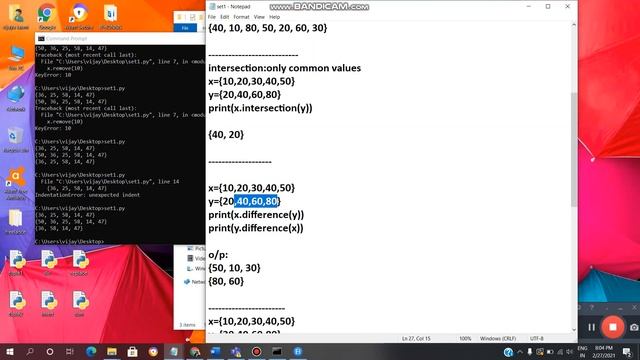The image size is (640, 360).
Task: Open the user folder icon at the desktop's first position
Action: point(16,16)
